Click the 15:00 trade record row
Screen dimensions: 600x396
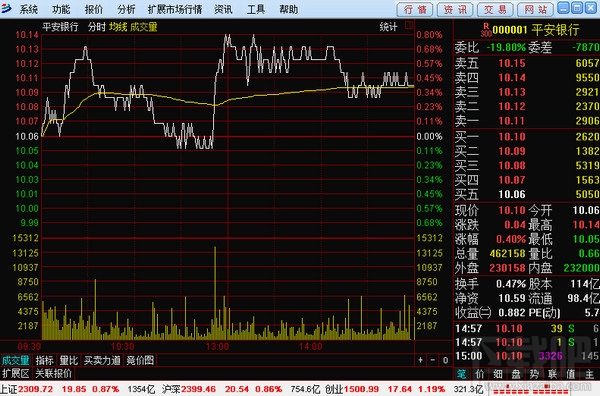click(x=527, y=356)
